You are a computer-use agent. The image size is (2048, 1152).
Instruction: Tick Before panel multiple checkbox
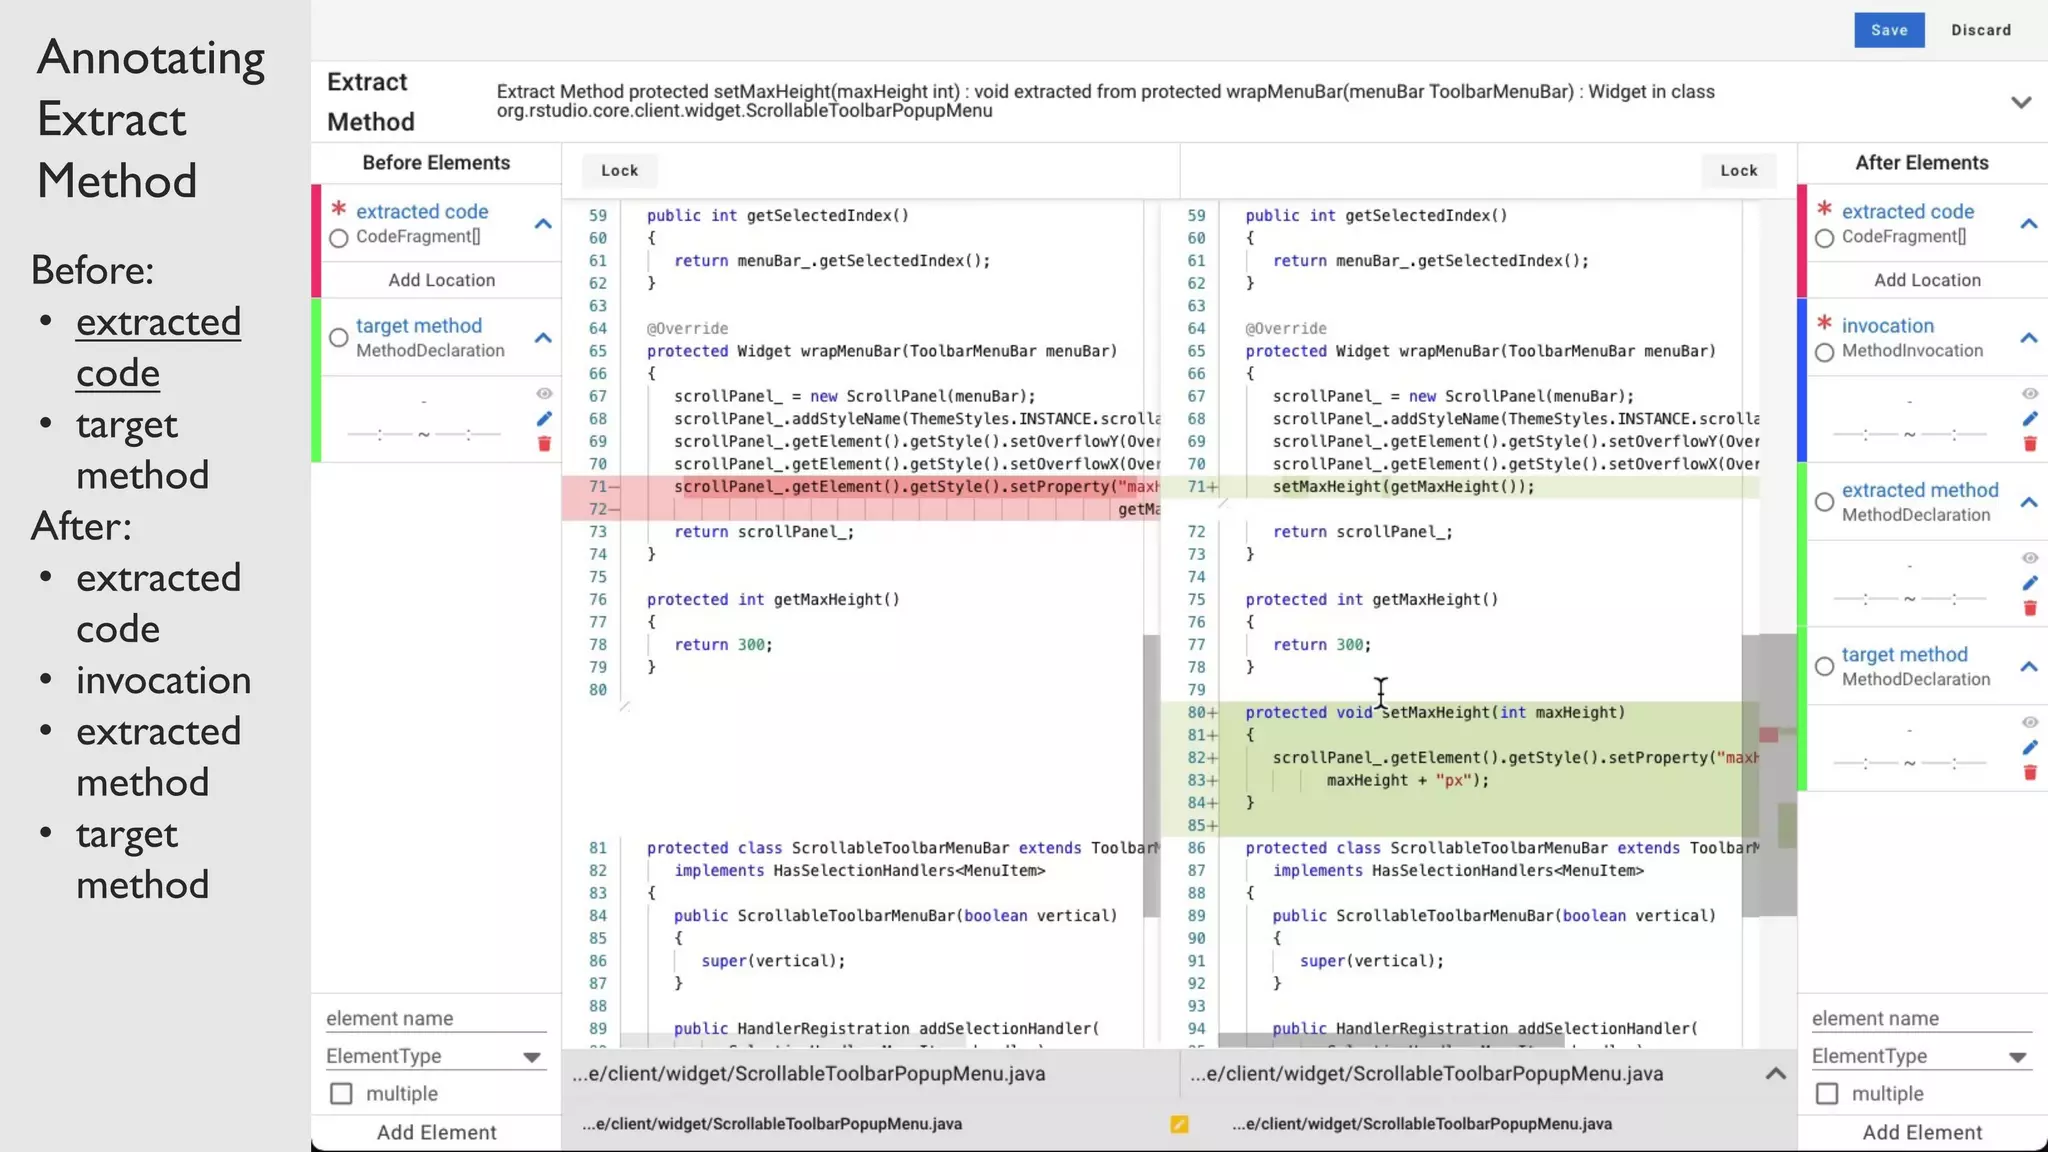click(x=341, y=1094)
